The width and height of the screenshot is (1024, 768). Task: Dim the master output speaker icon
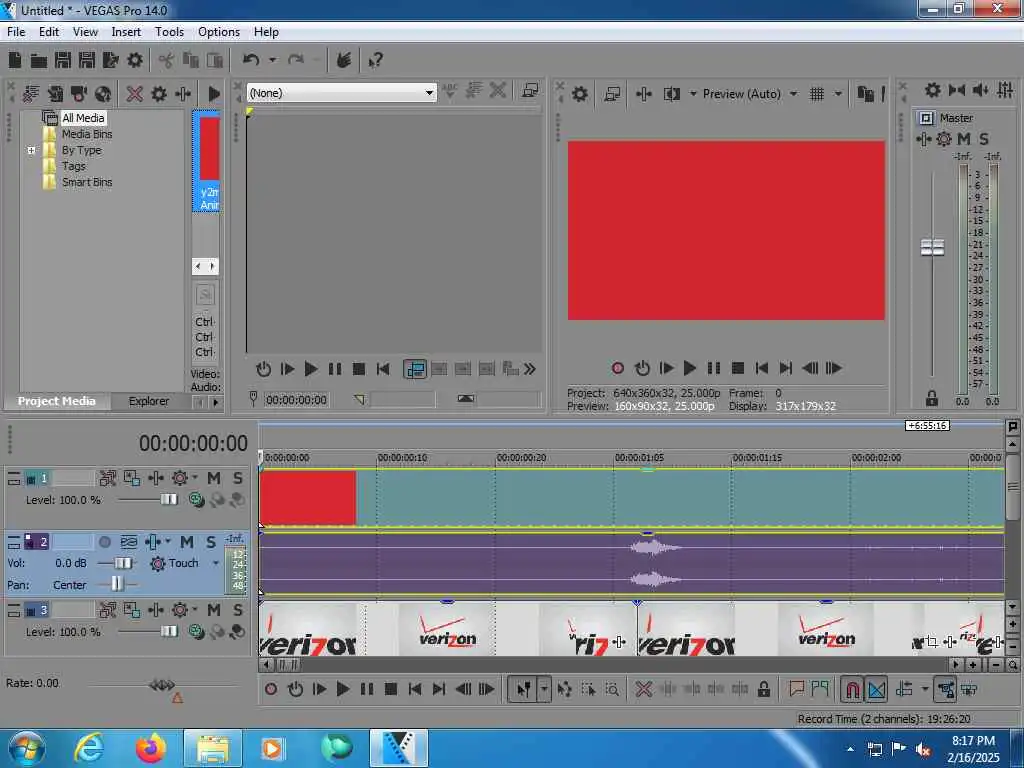point(981,90)
